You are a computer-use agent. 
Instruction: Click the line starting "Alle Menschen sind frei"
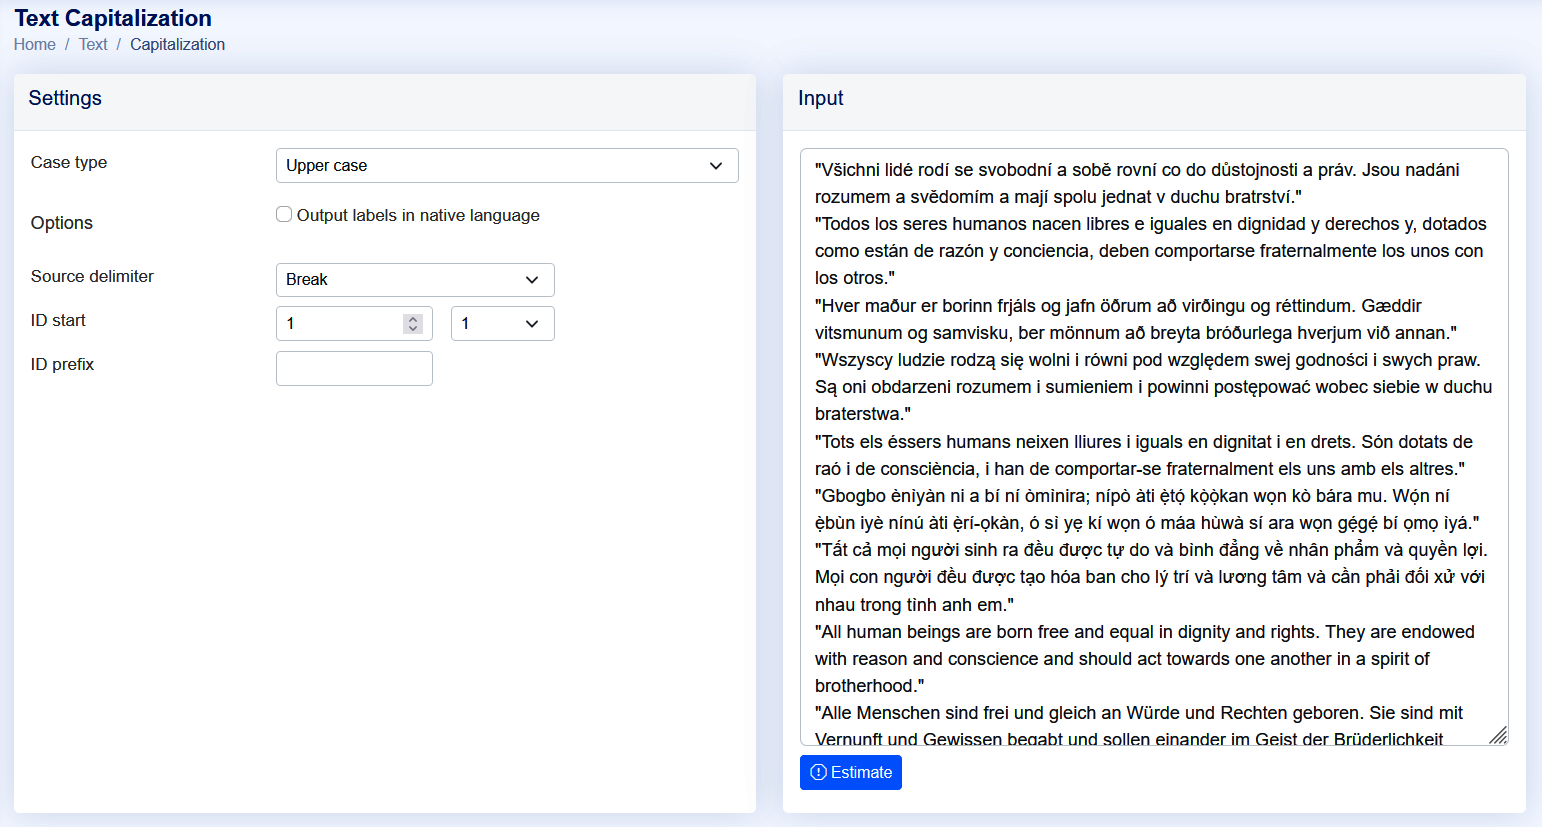[x=1139, y=713]
